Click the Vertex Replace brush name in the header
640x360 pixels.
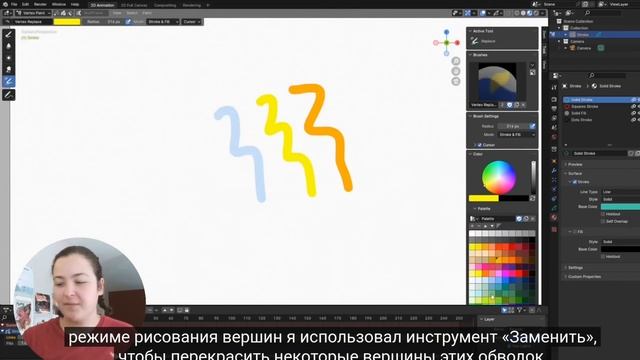[28, 22]
